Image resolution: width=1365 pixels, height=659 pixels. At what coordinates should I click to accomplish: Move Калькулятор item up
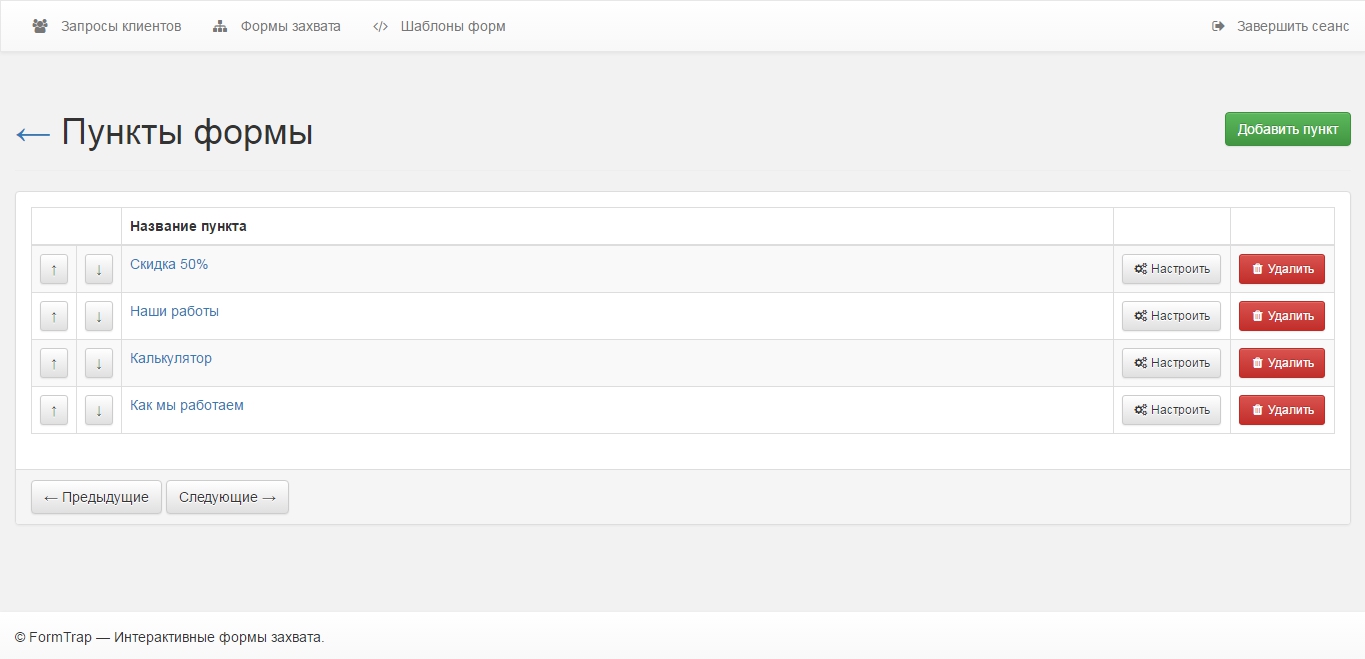click(54, 363)
